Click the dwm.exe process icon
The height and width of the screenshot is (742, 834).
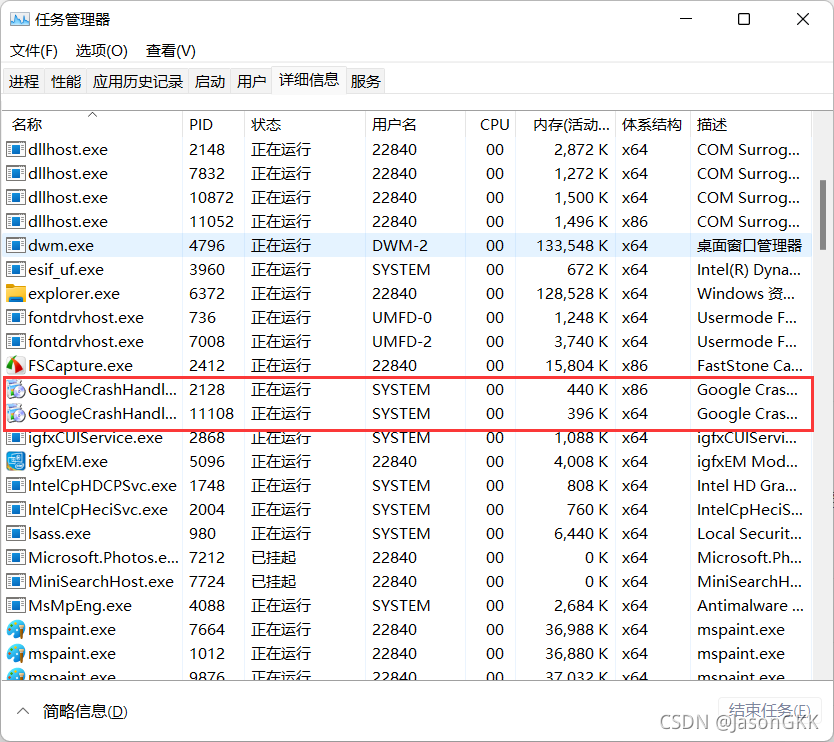[x=15, y=245]
